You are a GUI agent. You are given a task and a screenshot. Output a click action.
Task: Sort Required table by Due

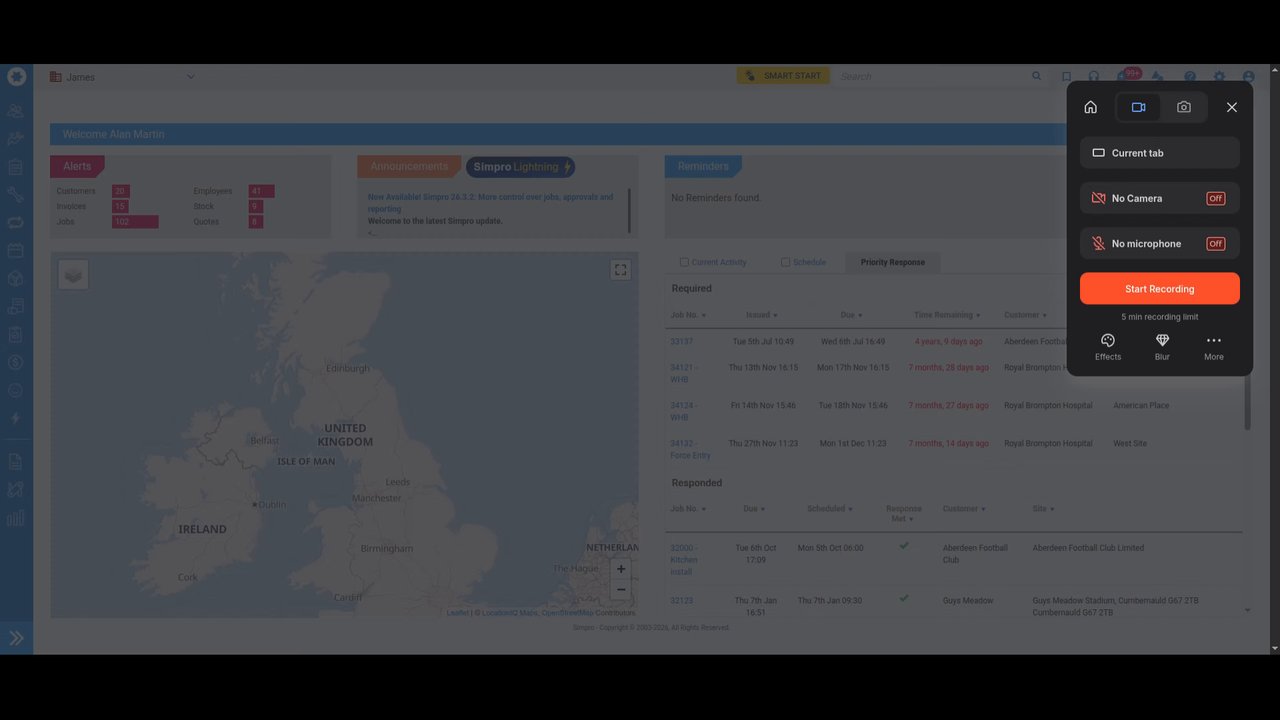tap(851, 315)
